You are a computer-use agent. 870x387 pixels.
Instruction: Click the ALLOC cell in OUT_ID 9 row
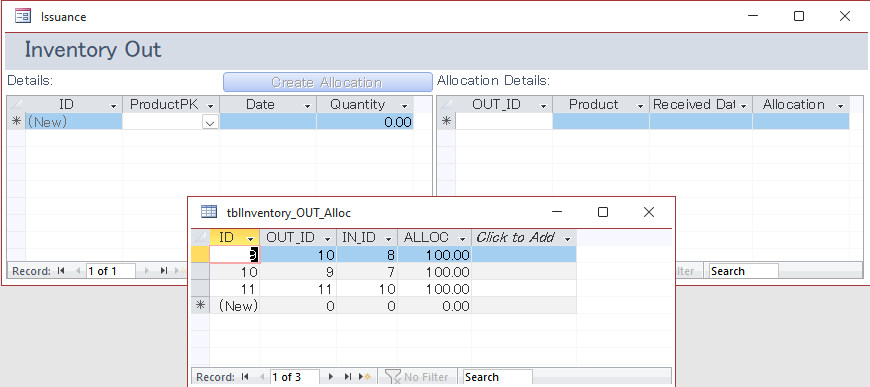point(434,272)
